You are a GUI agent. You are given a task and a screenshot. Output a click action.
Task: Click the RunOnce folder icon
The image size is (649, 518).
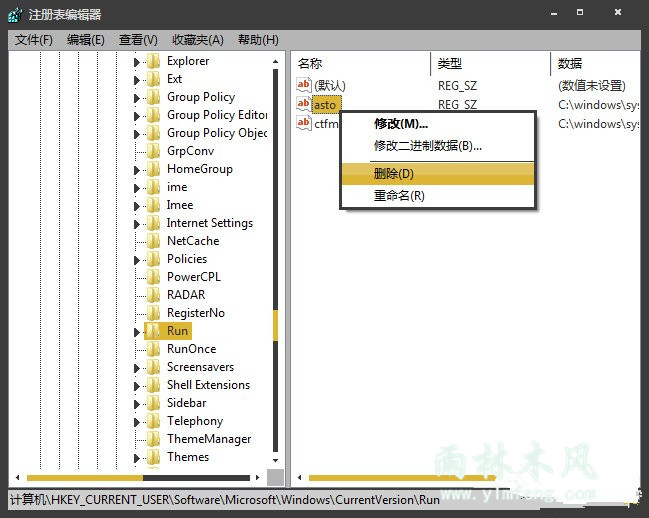coord(154,349)
